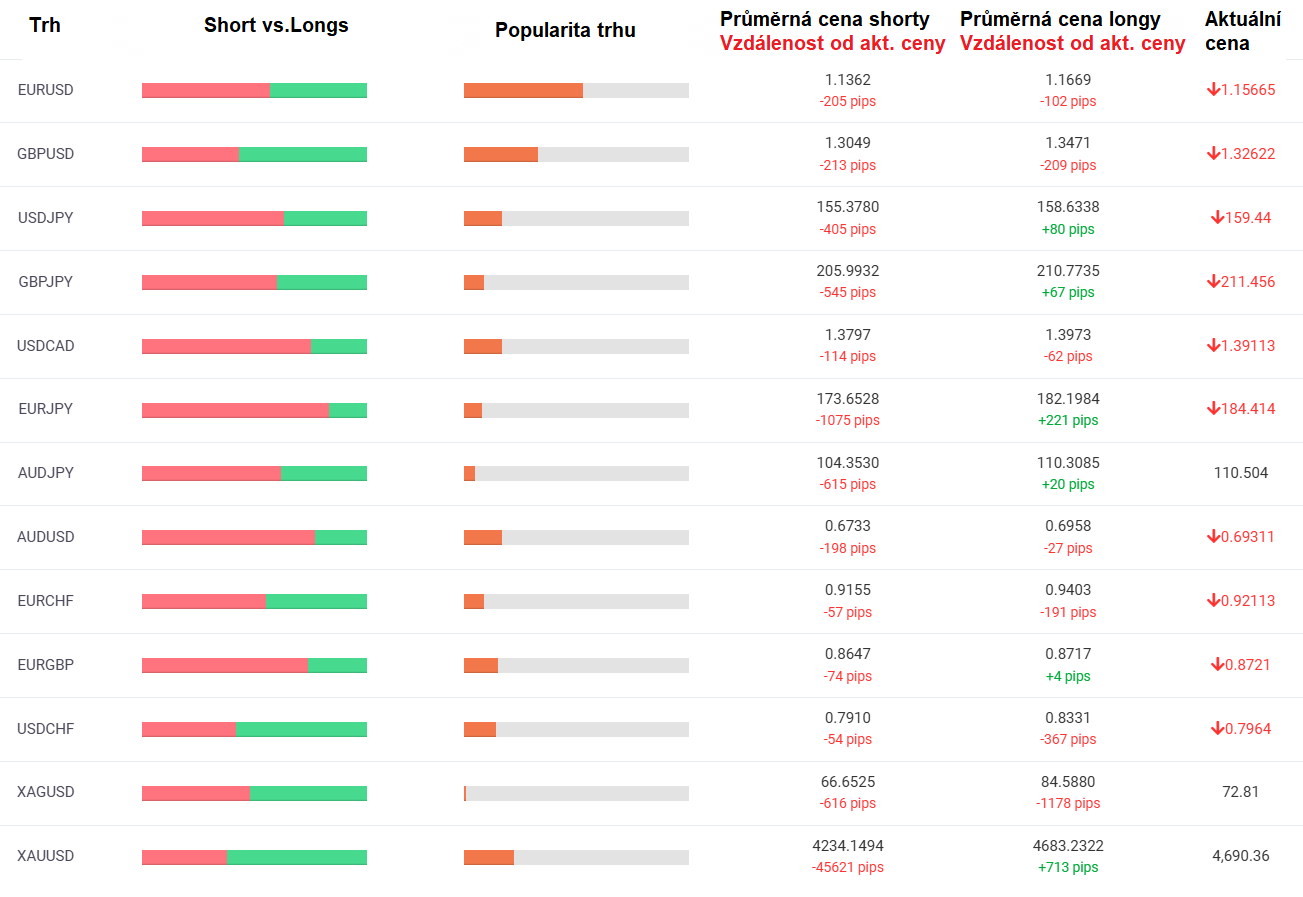The width and height of the screenshot is (1303, 897).
Task: Click the green long portion of USDCHF bar
Action: (x=301, y=730)
